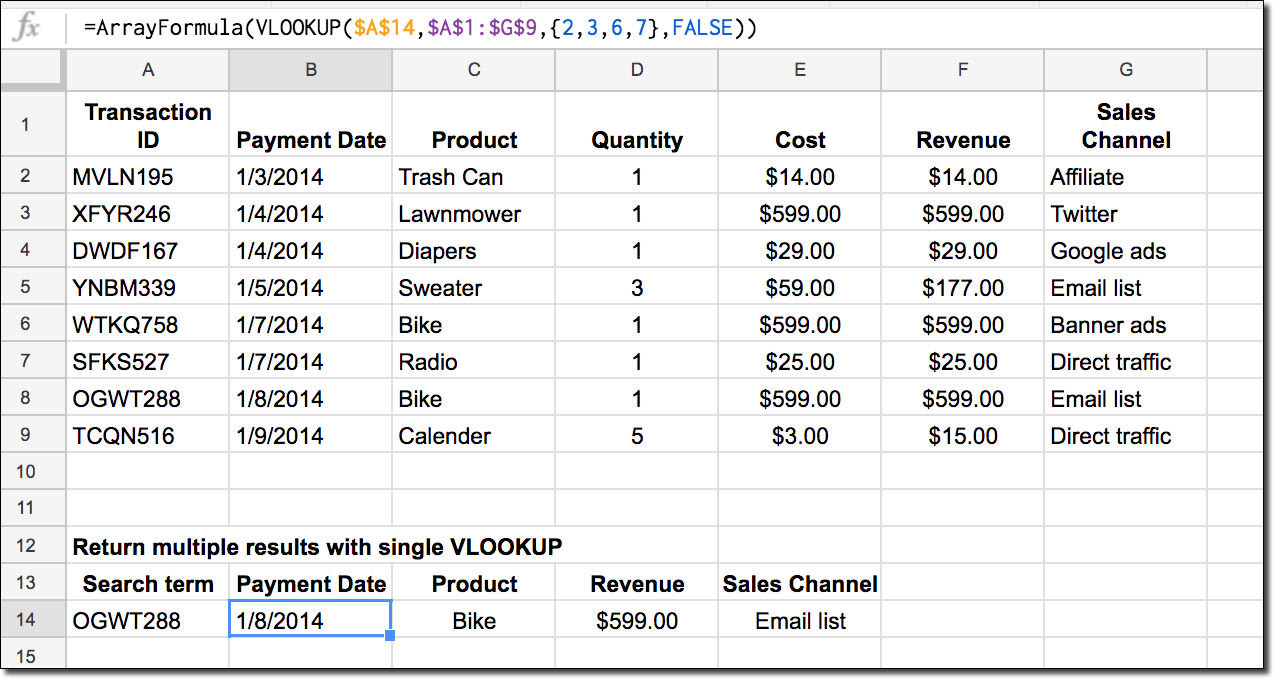The width and height of the screenshot is (1274, 679).
Task: Select column header B
Action: [x=310, y=70]
